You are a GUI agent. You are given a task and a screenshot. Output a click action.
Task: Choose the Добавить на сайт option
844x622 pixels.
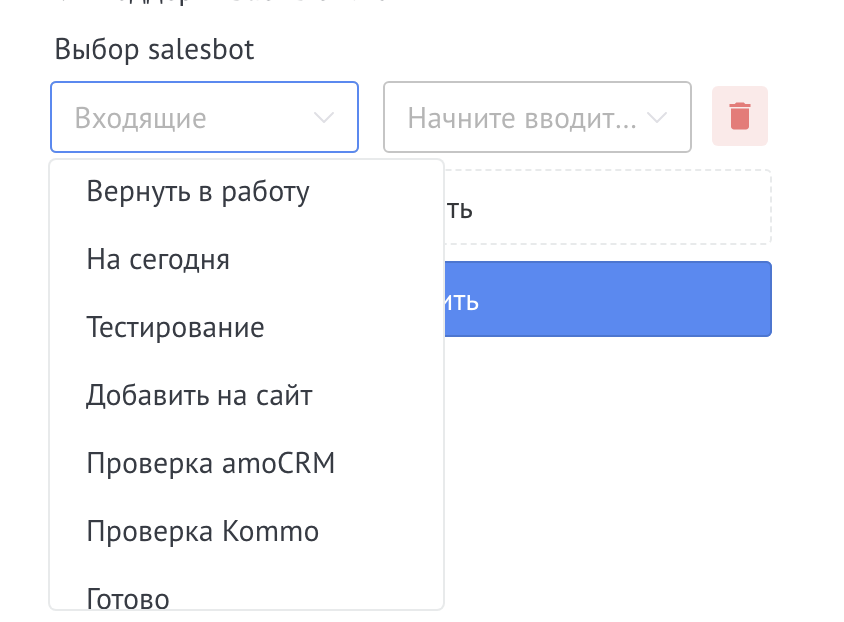(197, 395)
